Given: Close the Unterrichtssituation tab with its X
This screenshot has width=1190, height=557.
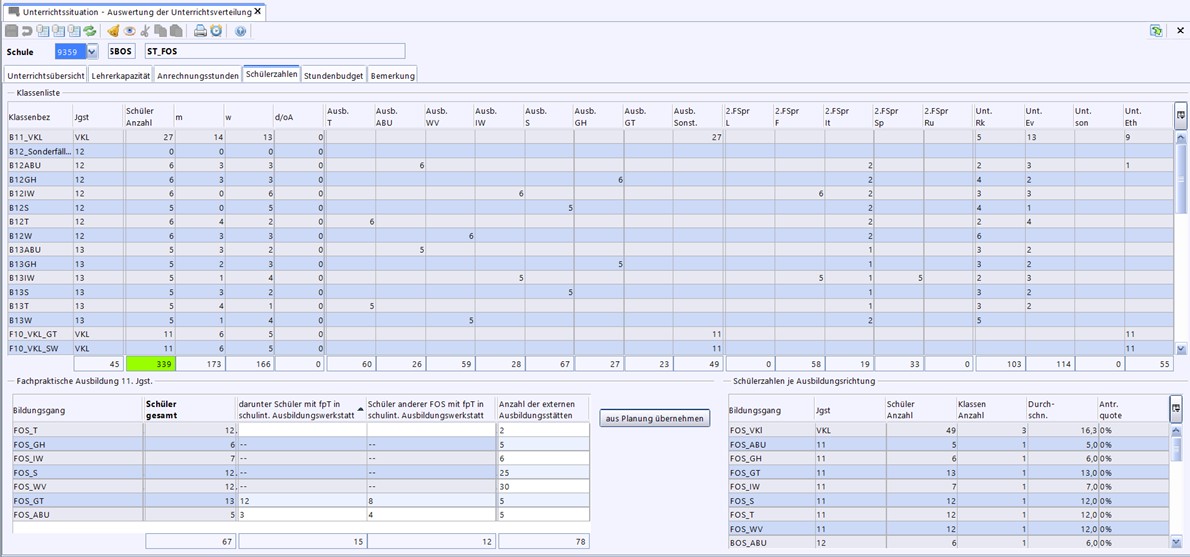Looking at the screenshot, I should pos(257,11).
